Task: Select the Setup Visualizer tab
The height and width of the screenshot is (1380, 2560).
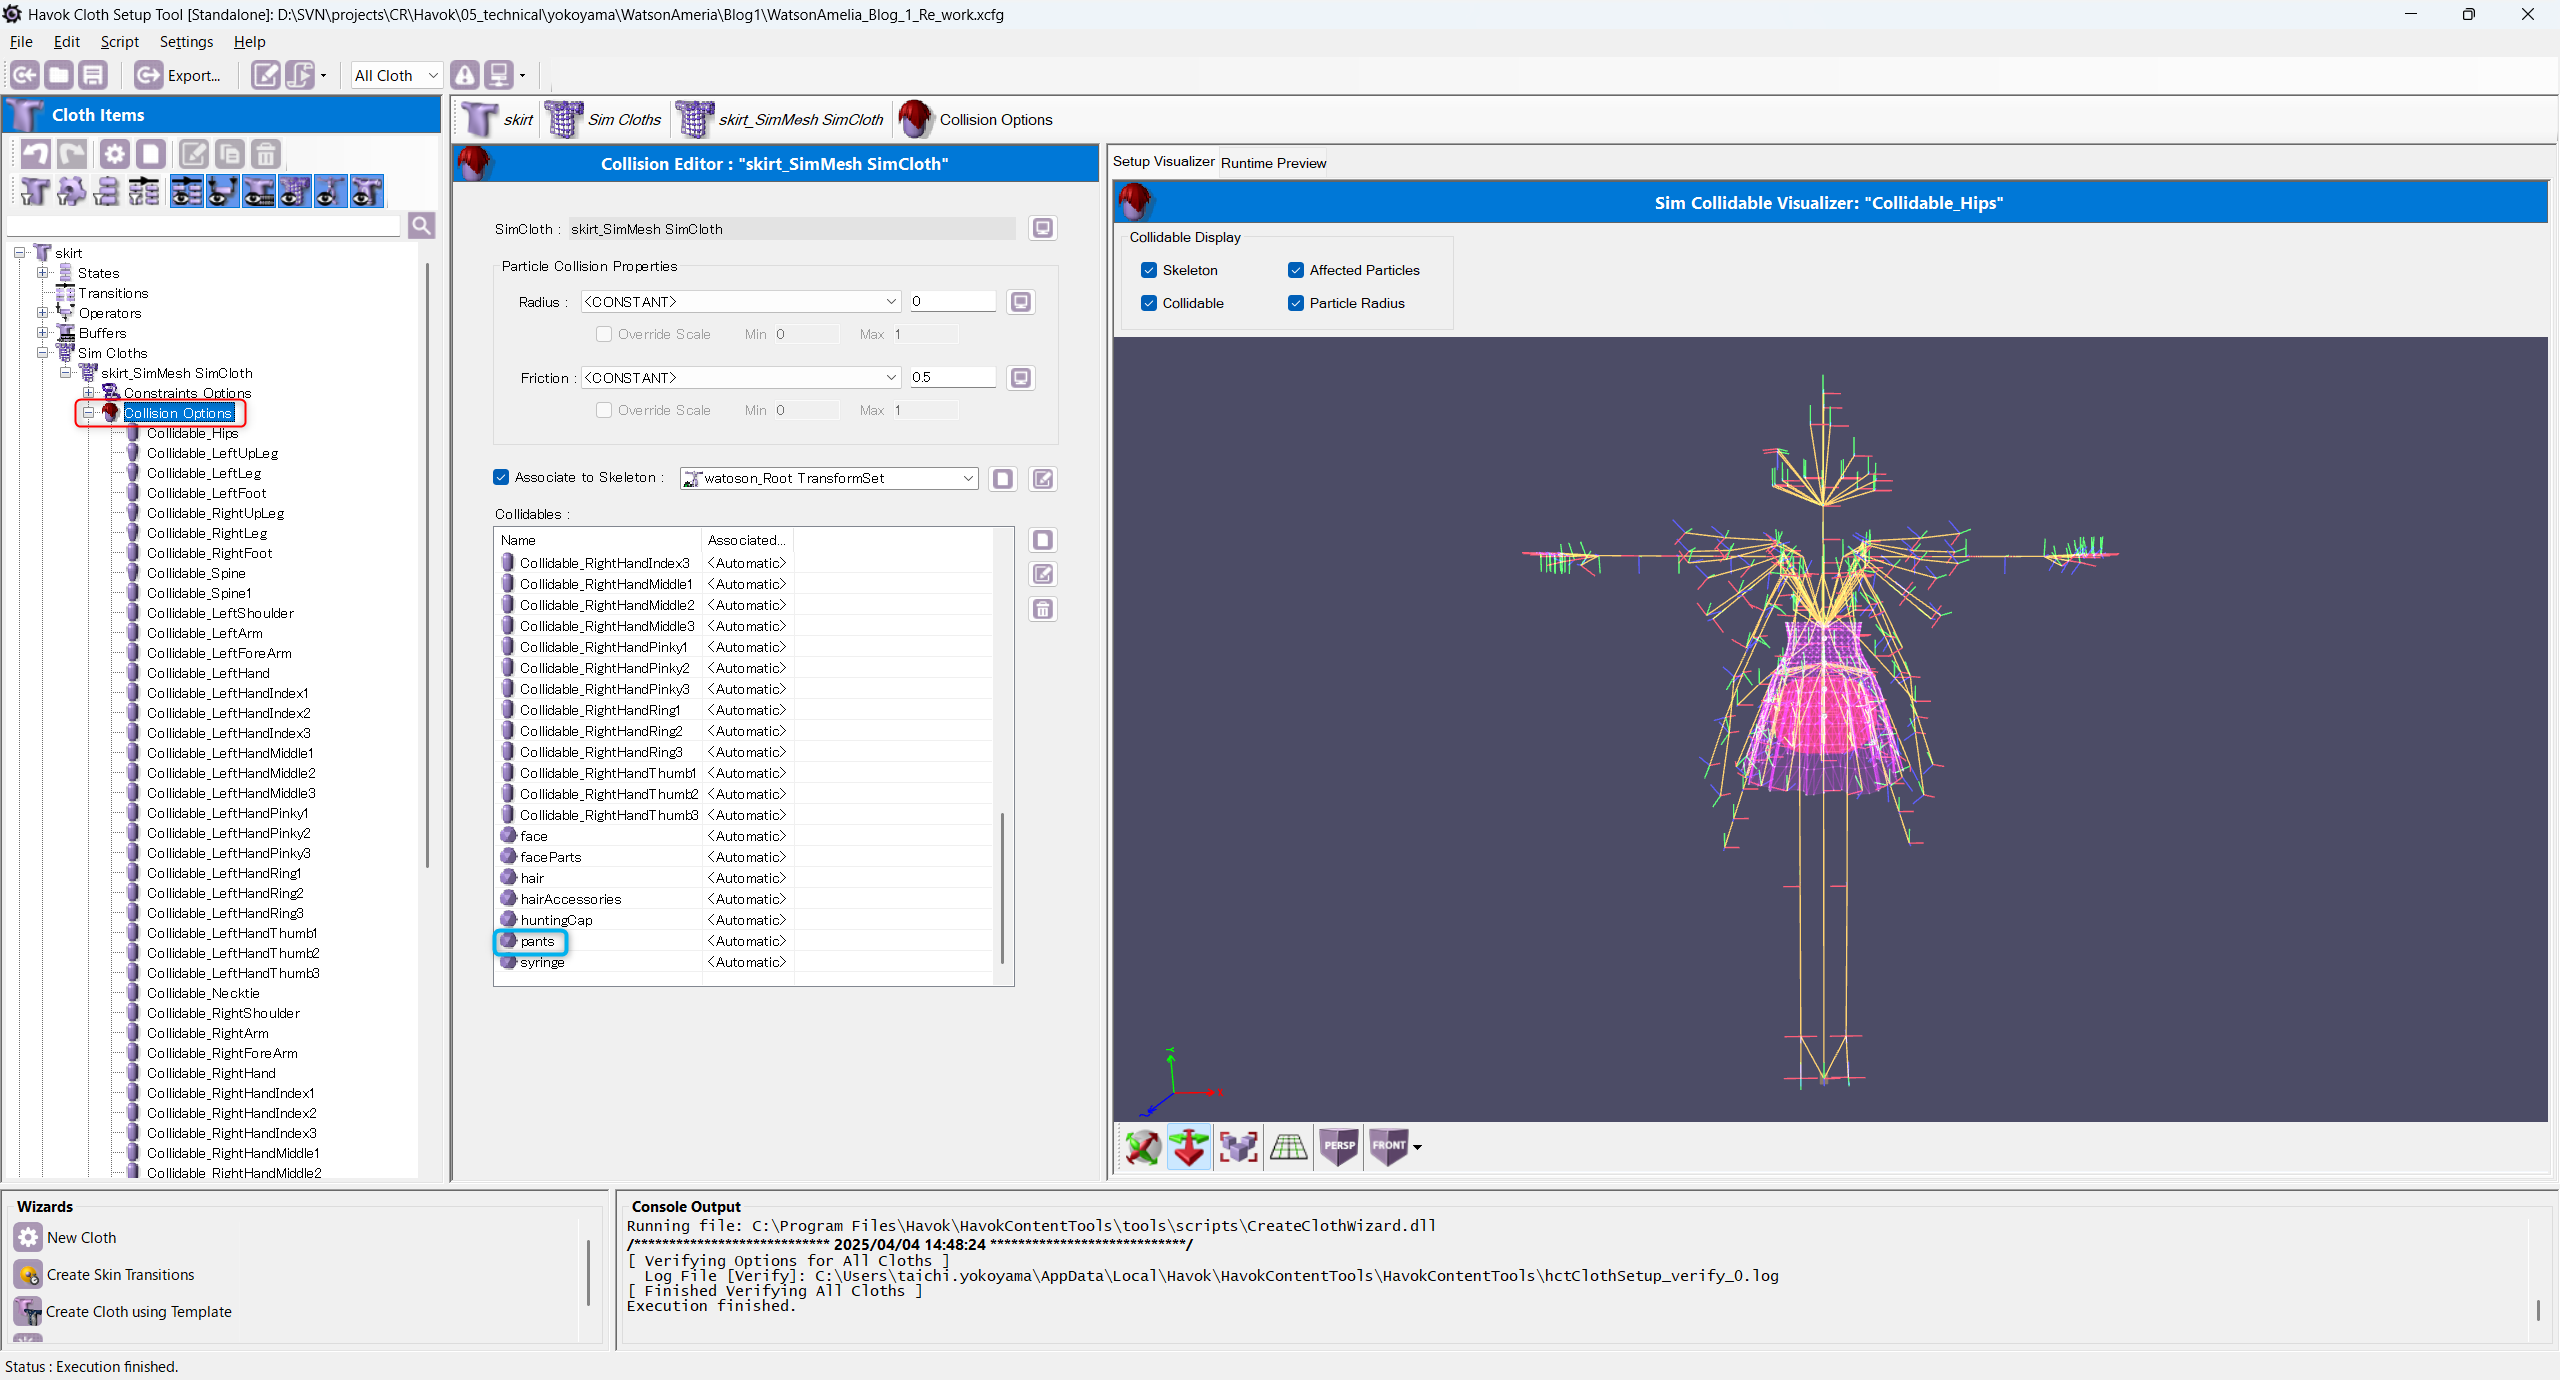Action: pos(1164,161)
